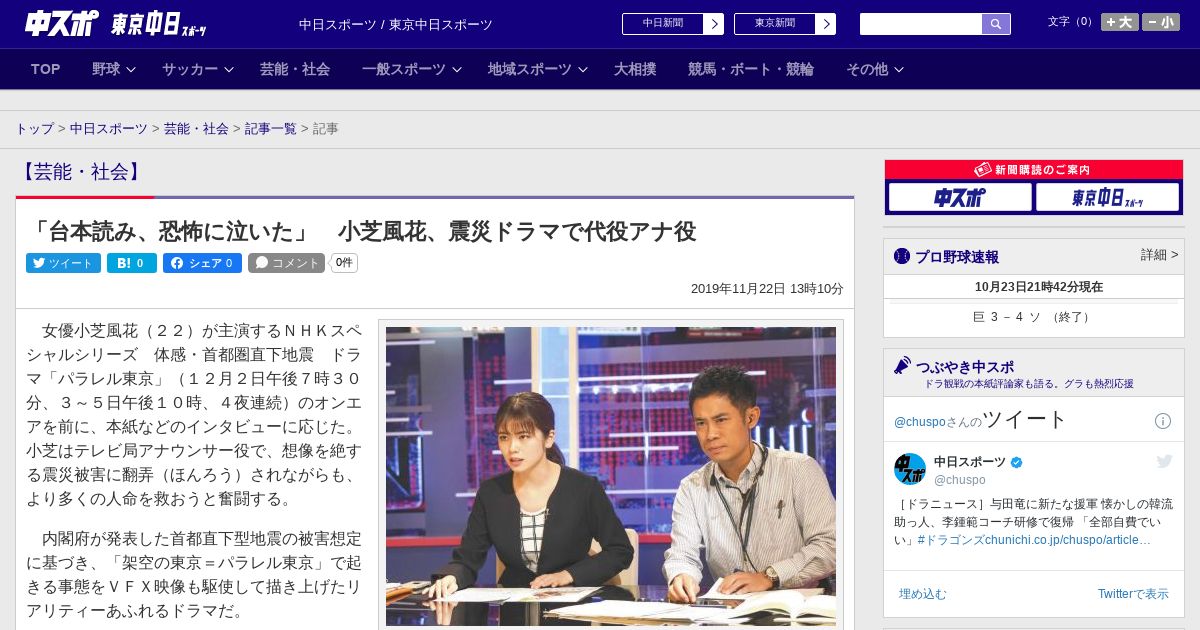Screen dimensions: 1200x630
Task: Click the Twitterで表示 link
Action: coord(1133,594)
